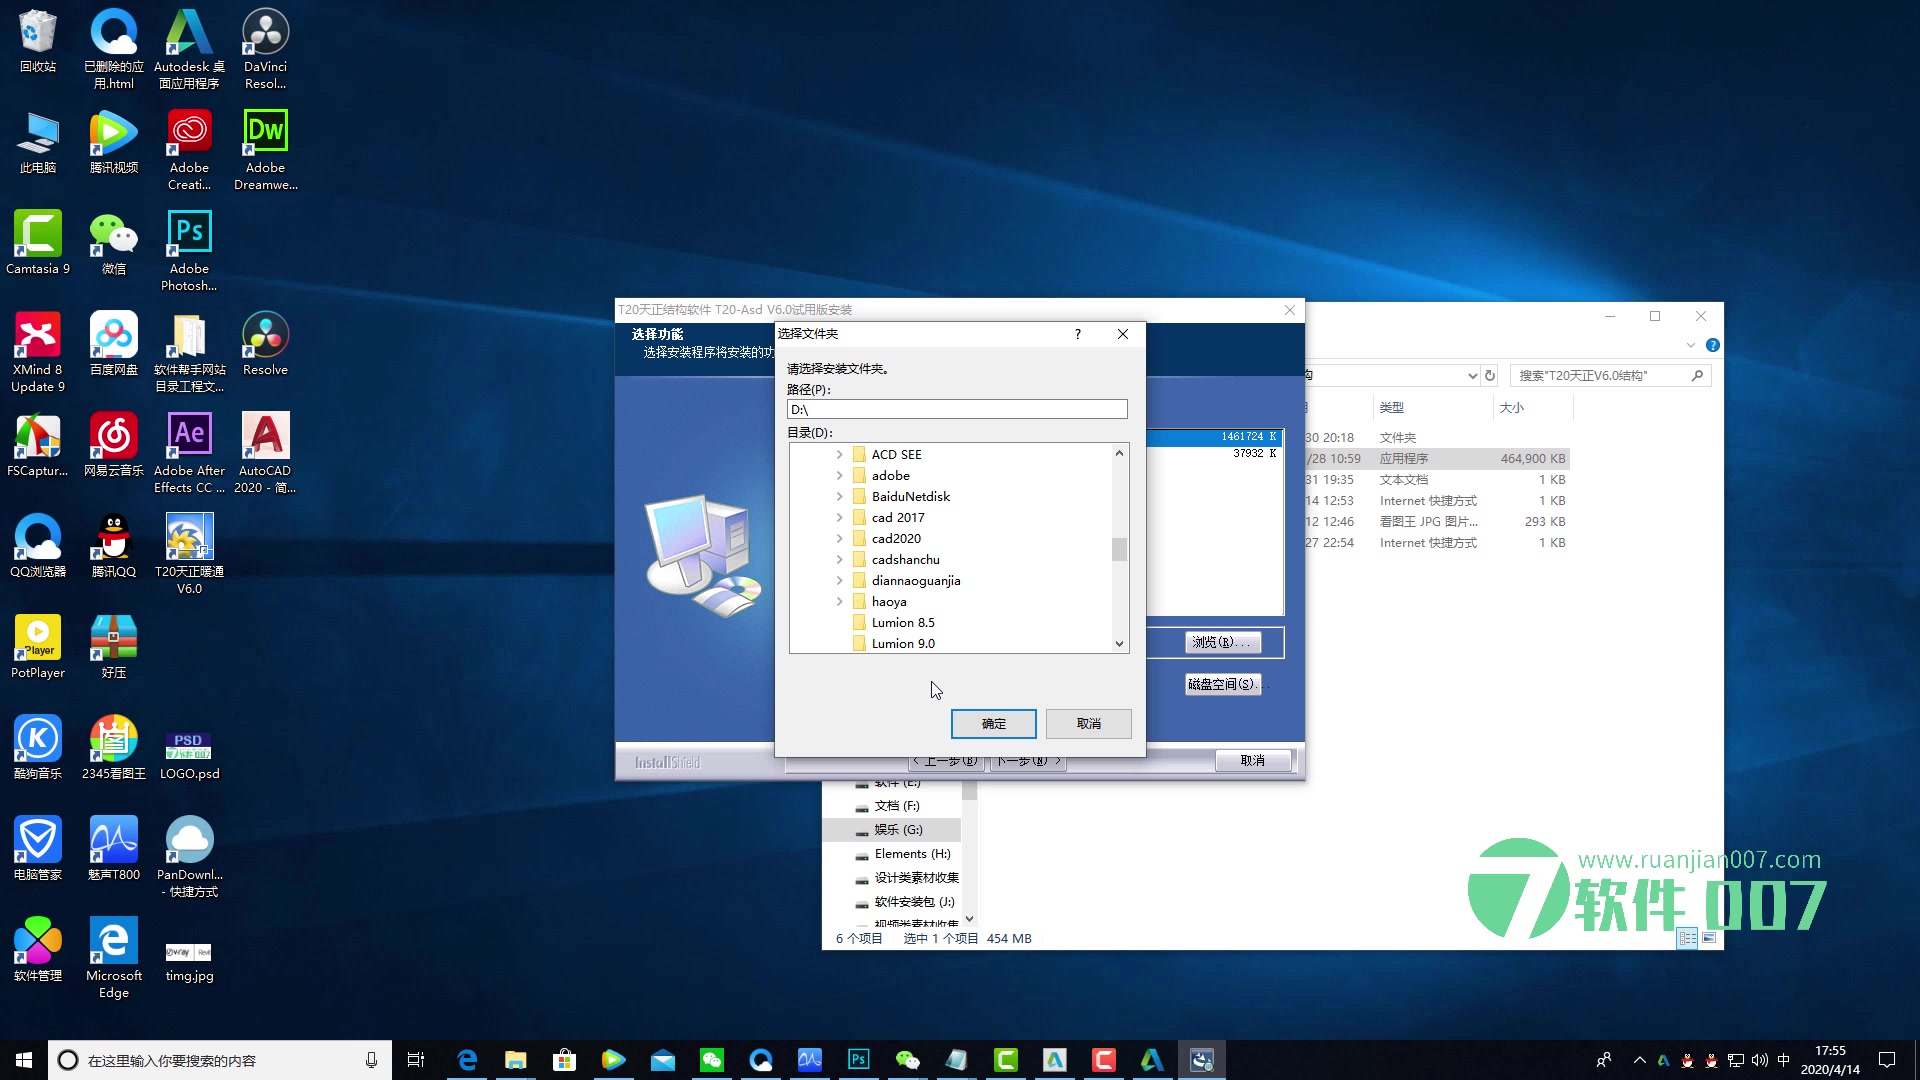Screen dimensions: 1920x1080
Task: Click taskbar search box
Action: (220, 1060)
